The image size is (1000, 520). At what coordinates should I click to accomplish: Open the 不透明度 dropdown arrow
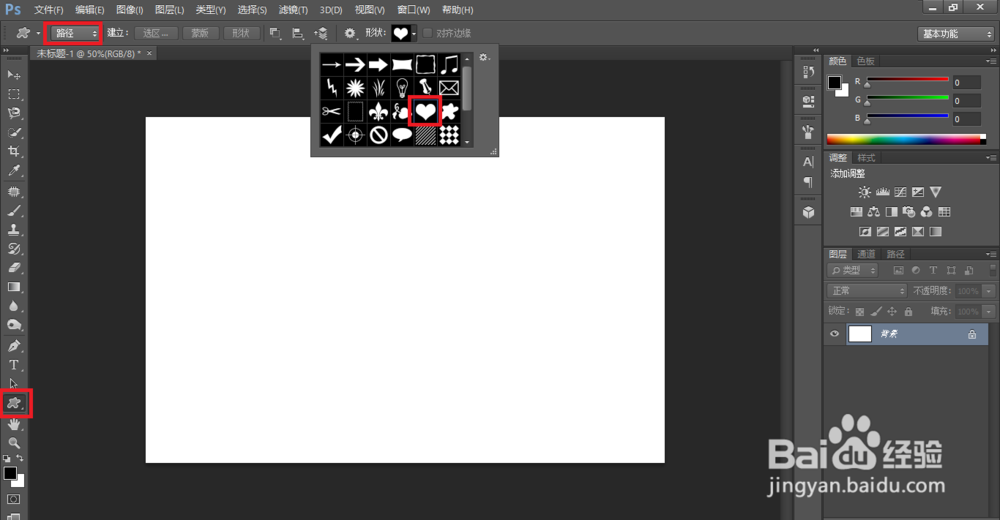point(988,291)
